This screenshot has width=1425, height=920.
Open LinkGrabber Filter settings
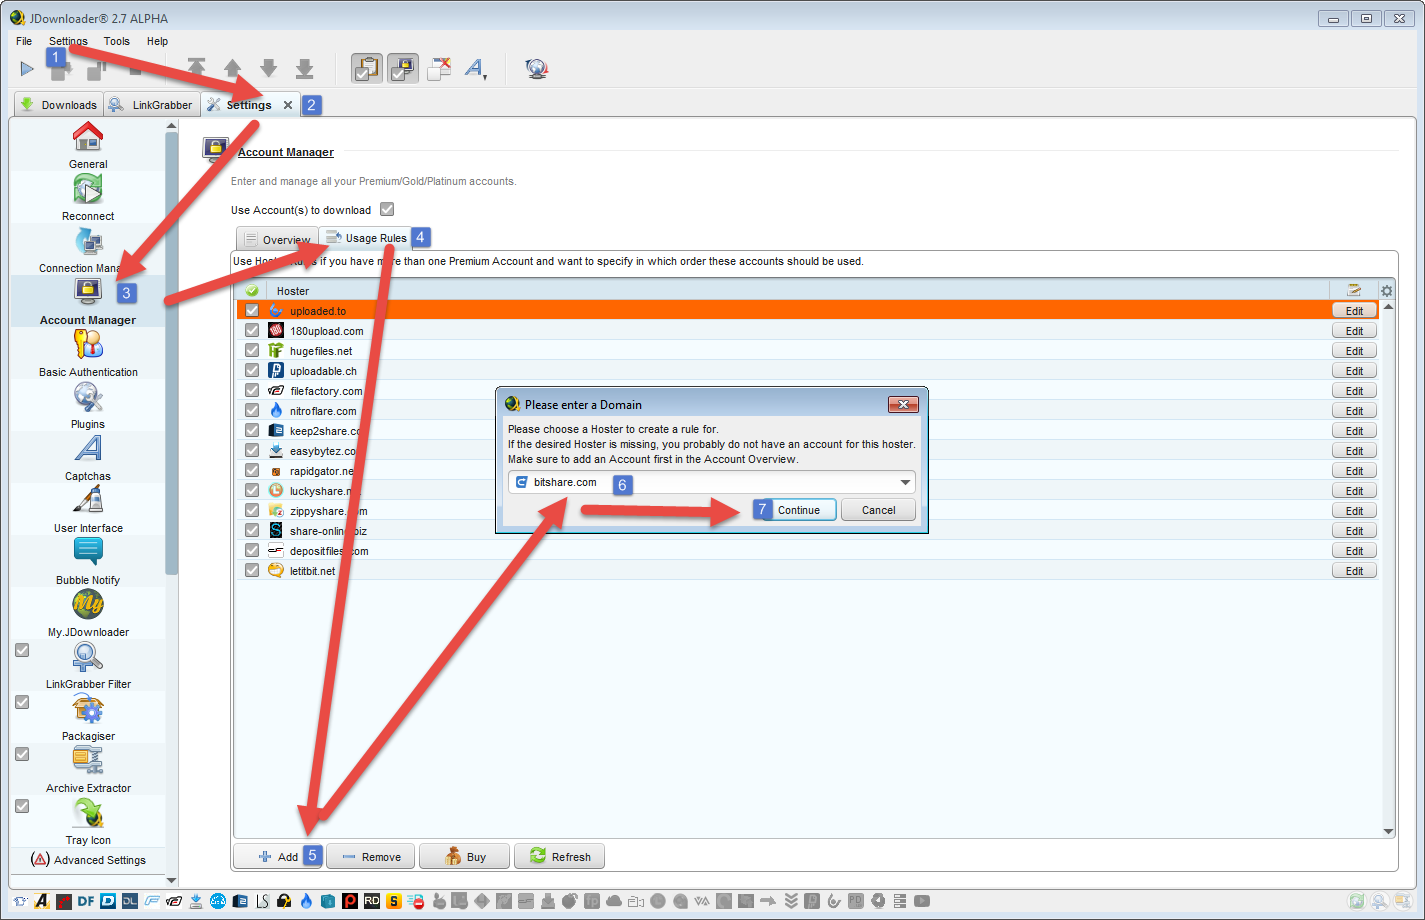tap(88, 665)
